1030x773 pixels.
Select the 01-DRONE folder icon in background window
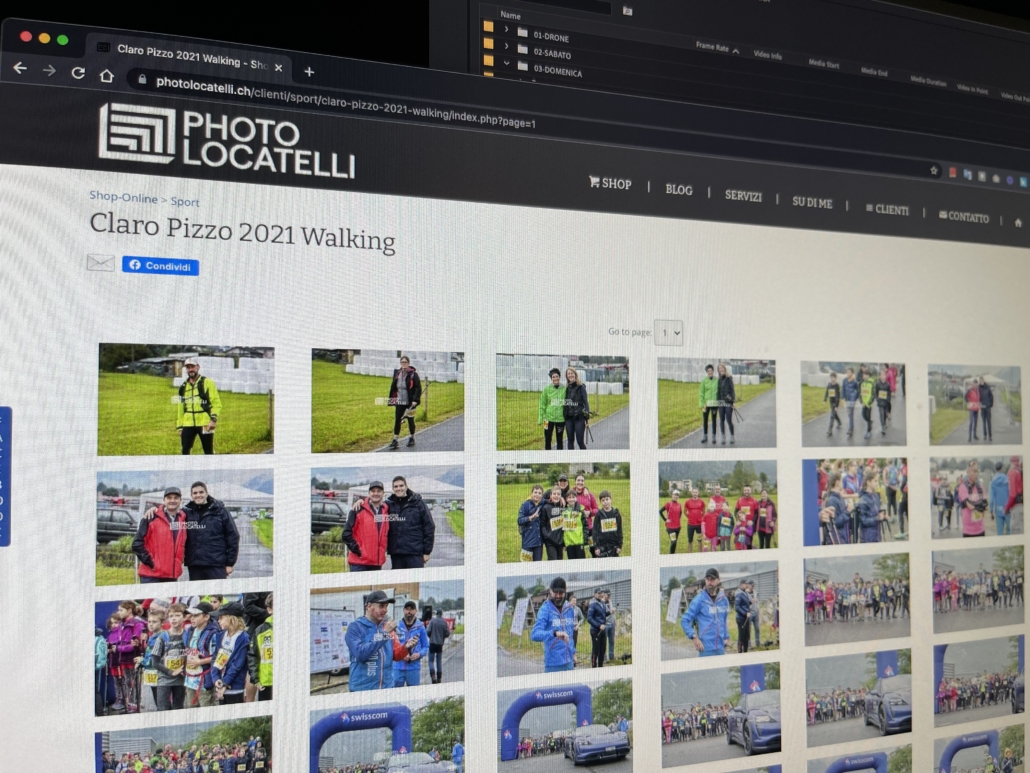pos(522,32)
